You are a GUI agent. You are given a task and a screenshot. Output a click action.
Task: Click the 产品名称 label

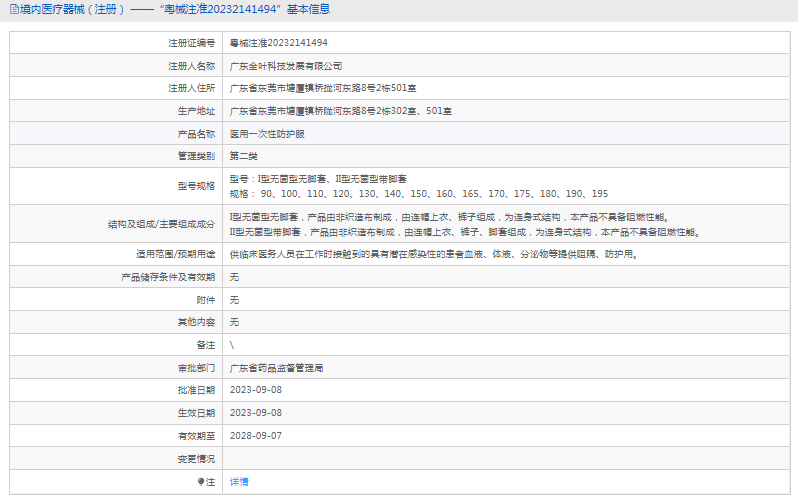pos(196,134)
